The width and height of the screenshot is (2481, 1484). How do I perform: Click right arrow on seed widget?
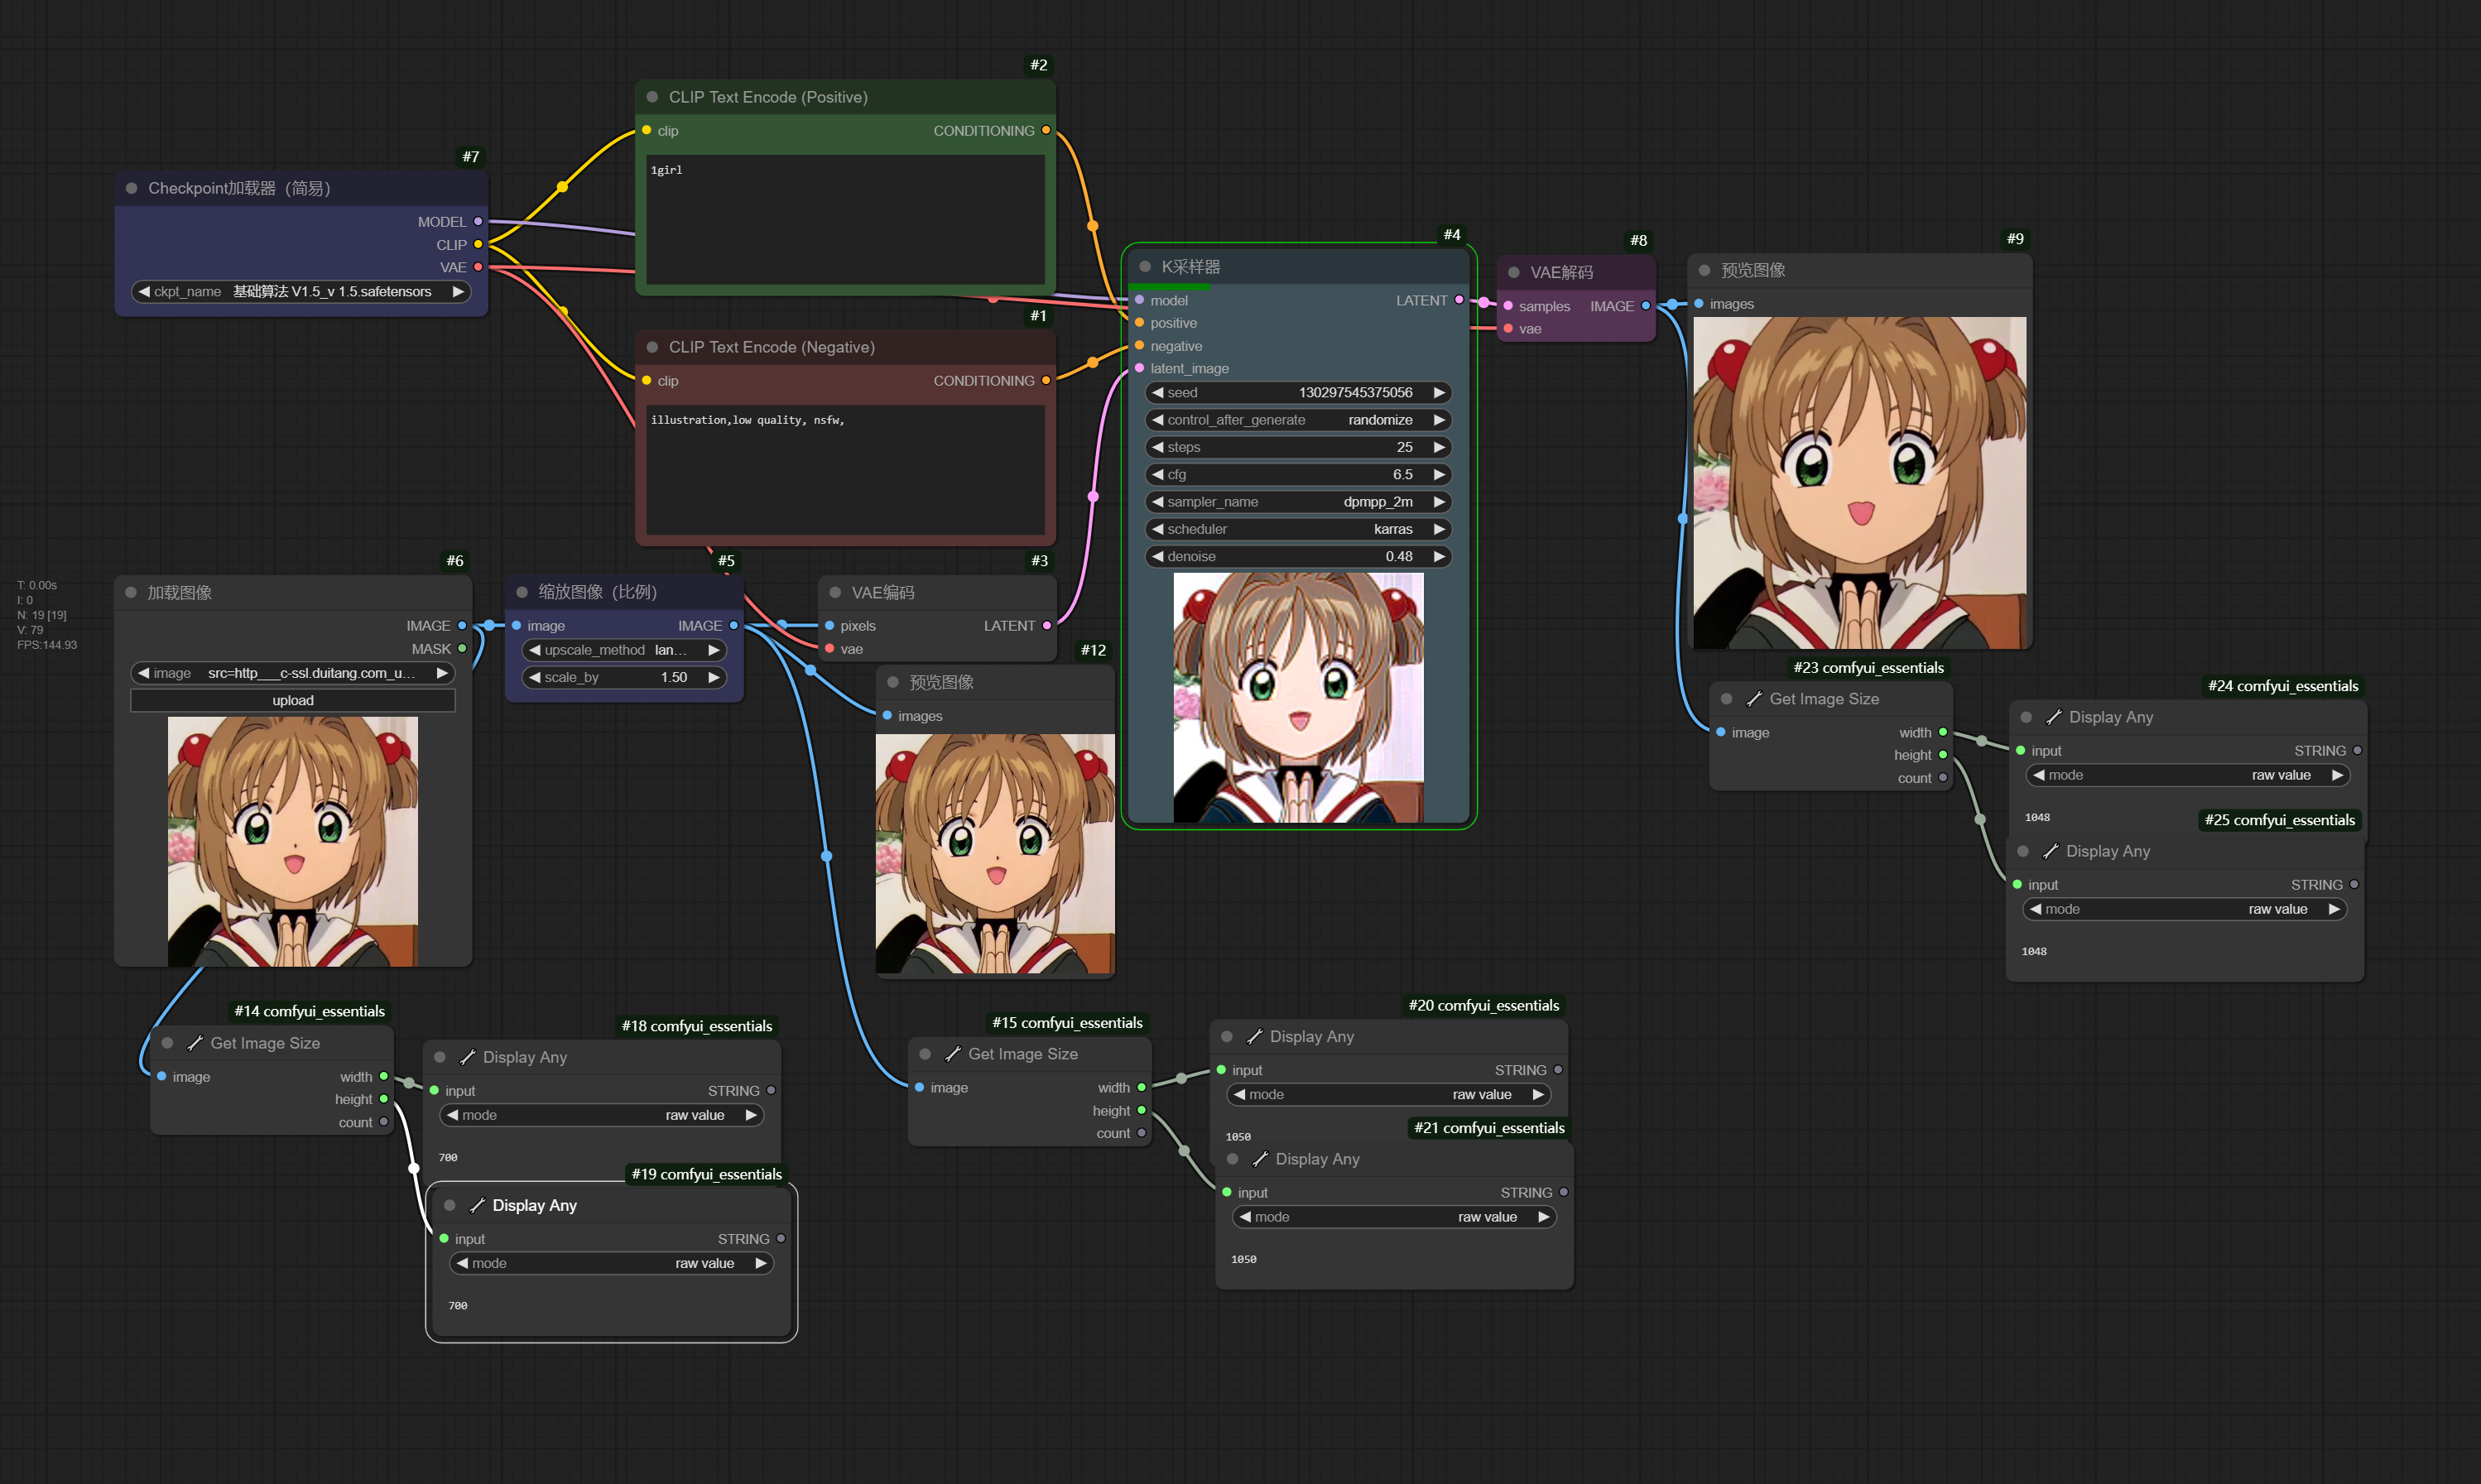[x=1439, y=393]
